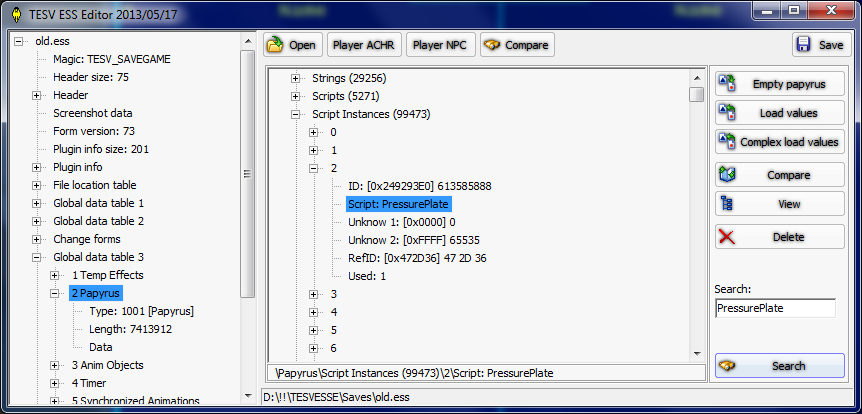Viewport: 862px width, 414px height.
Task: Select Magic: TESV_SAVEGAME row
Action: 112,59
